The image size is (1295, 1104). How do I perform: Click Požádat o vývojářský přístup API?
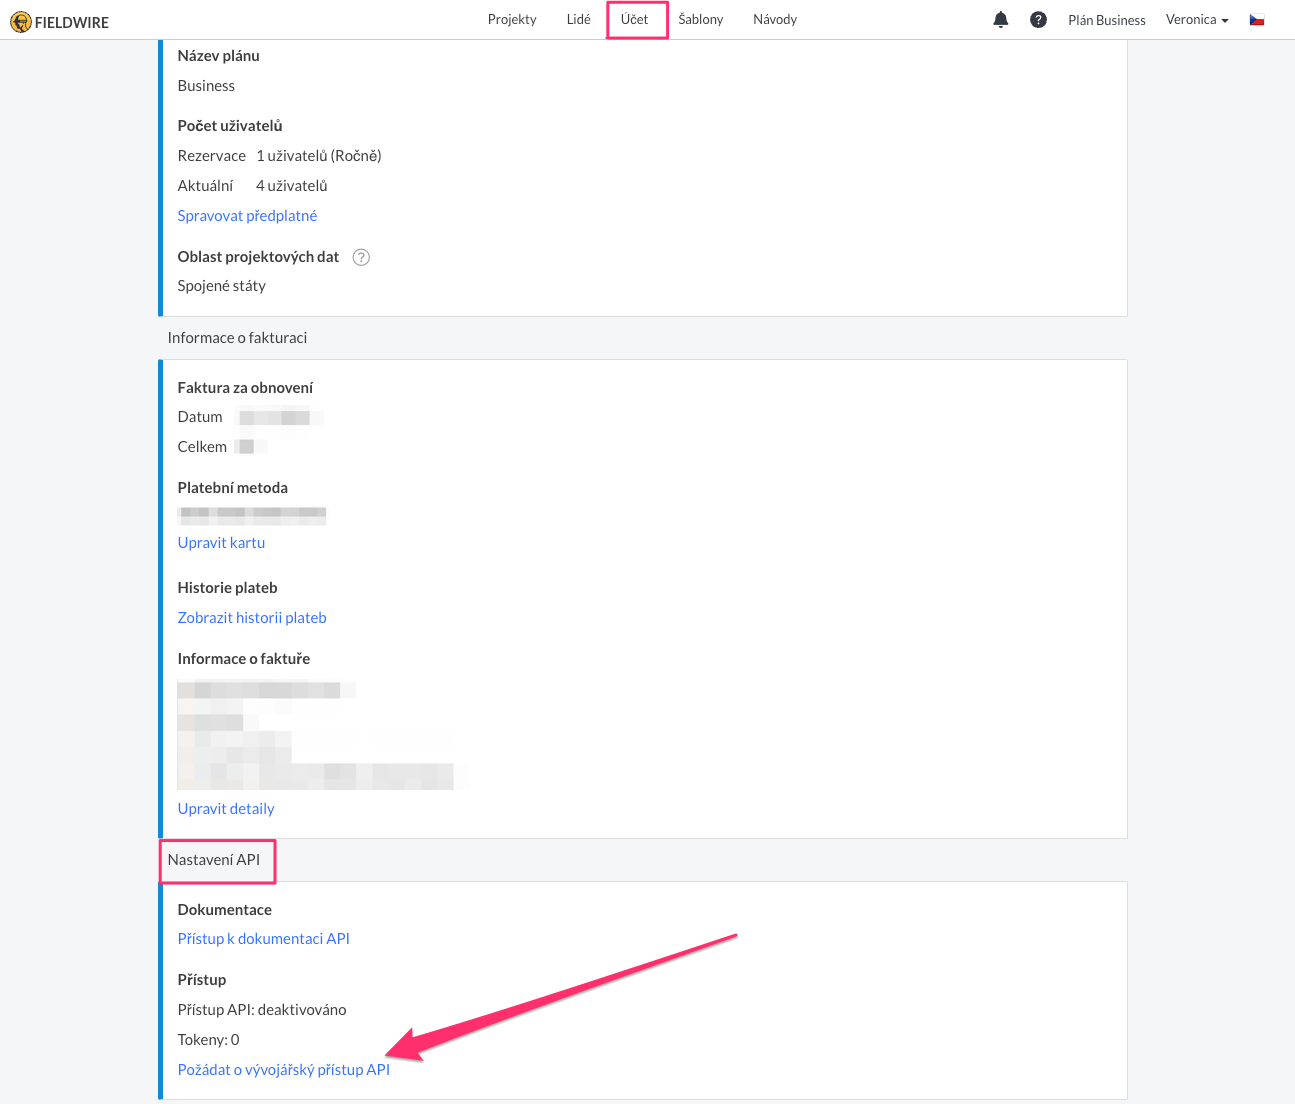[x=284, y=1070]
